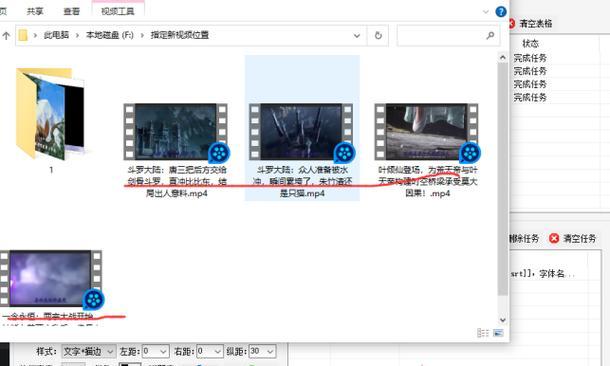Open the 样式 dropdown showing 文字+描边
This screenshot has height=366, width=610.
coord(88,352)
